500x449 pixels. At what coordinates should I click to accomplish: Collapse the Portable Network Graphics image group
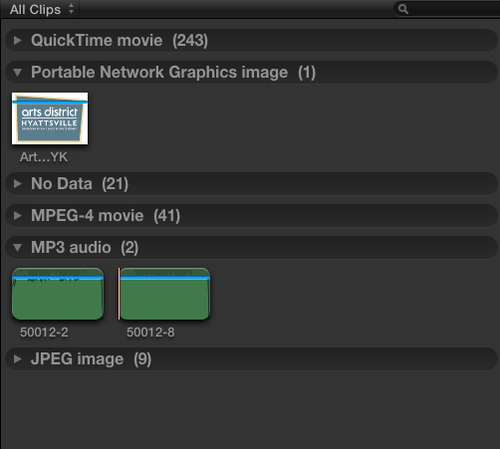(x=18, y=72)
